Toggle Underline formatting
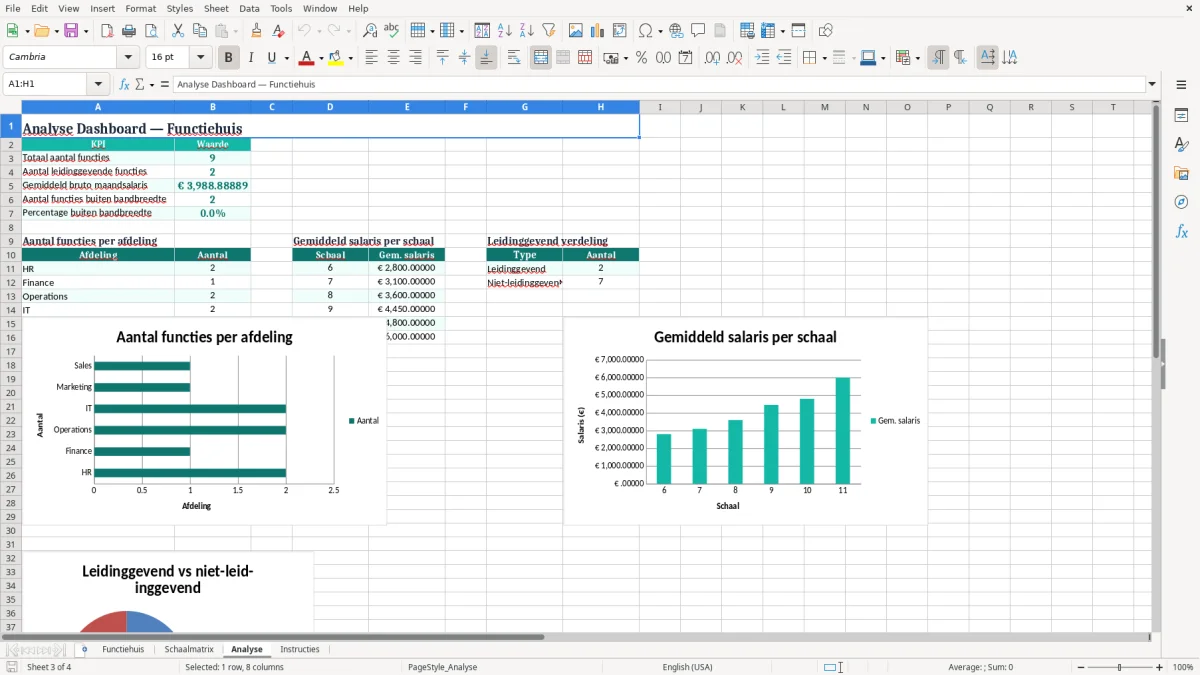The height and width of the screenshot is (675, 1200). point(272,58)
